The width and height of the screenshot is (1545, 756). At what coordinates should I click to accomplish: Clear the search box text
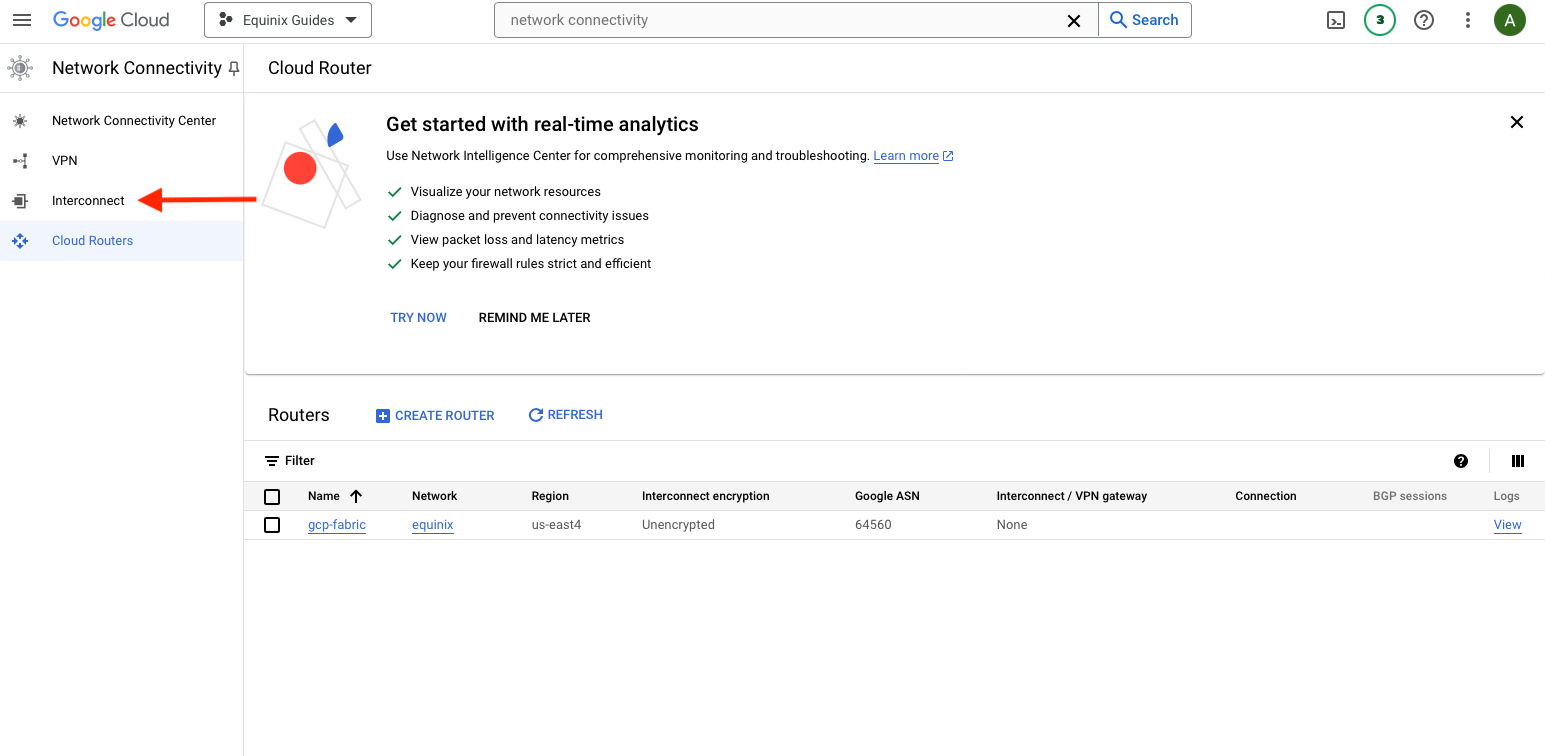[x=1074, y=20]
